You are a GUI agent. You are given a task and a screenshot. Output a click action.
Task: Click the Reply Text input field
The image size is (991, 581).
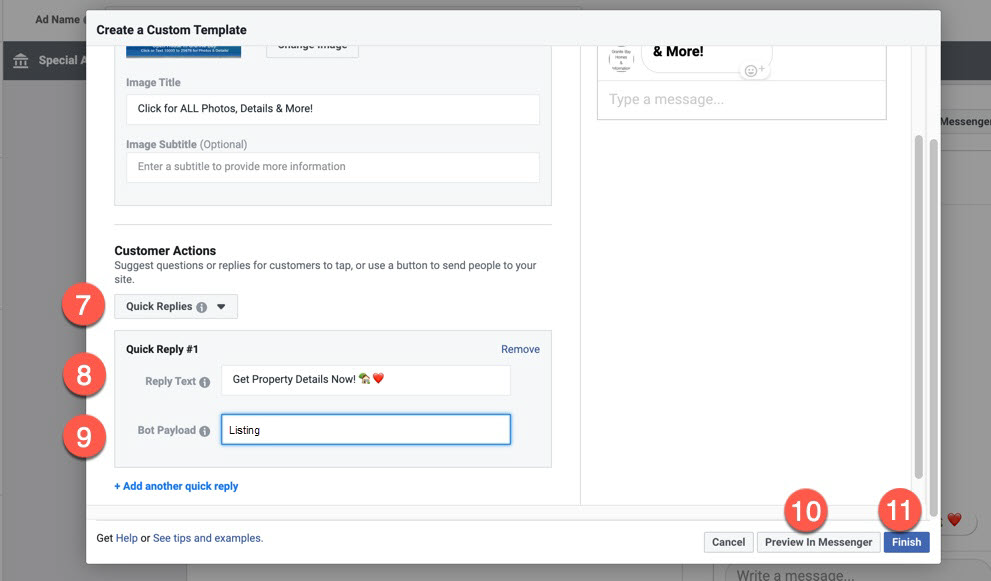(x=365, y=380)
